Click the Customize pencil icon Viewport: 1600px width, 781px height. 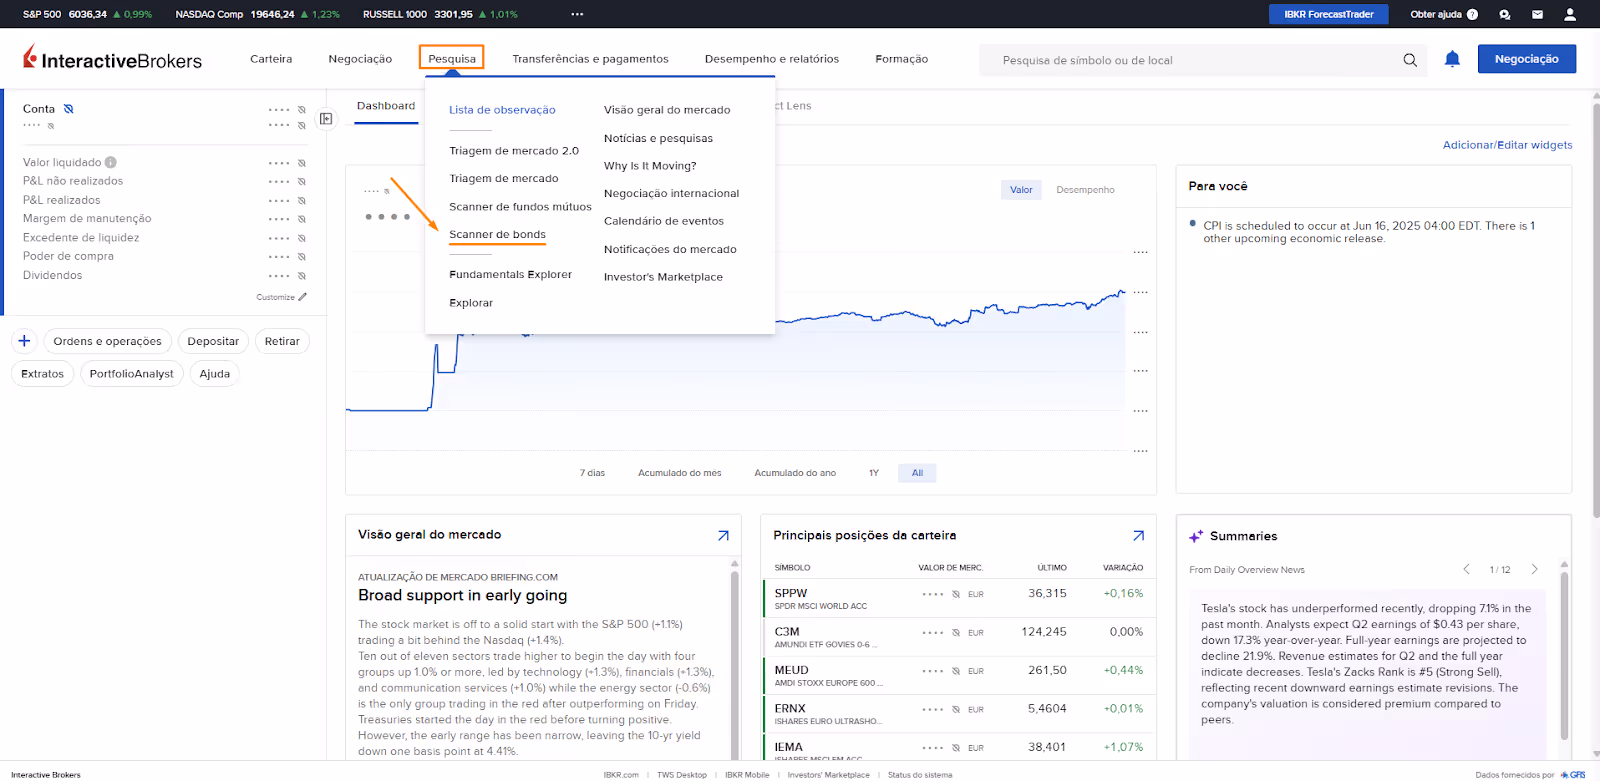click(x=303, y=297)
